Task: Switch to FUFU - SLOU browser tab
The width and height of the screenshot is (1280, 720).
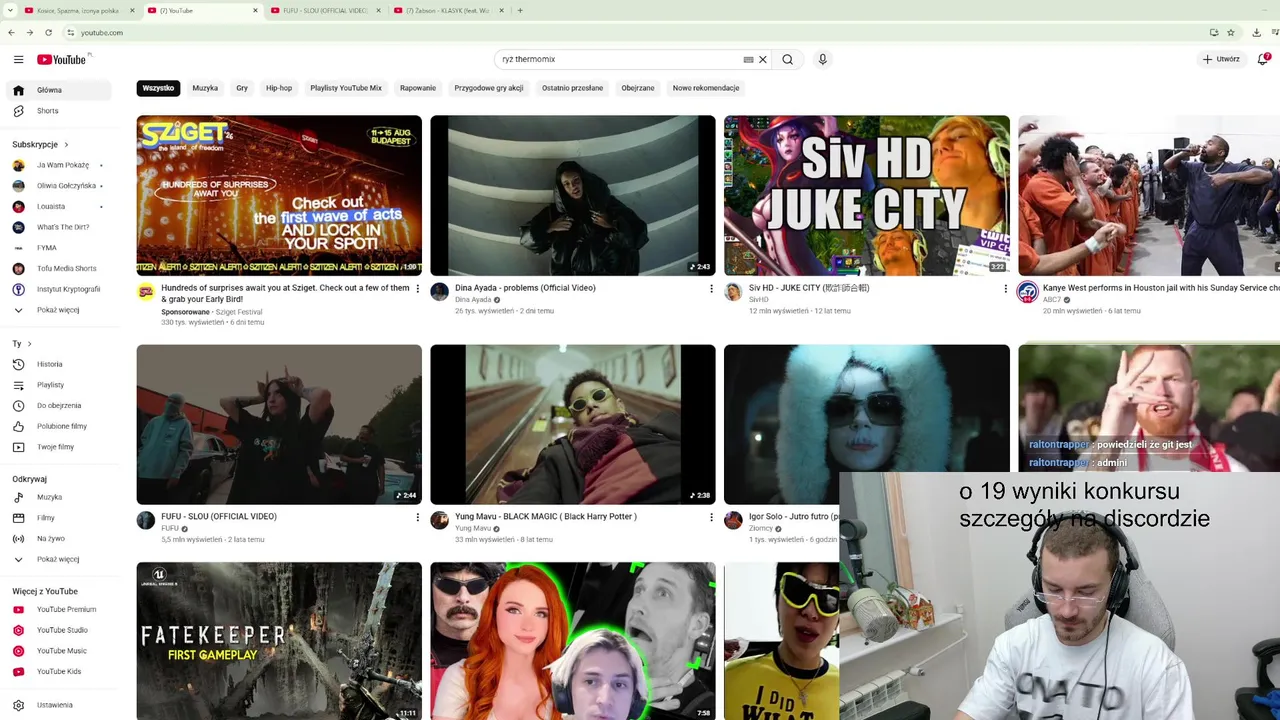Action: 325,10
